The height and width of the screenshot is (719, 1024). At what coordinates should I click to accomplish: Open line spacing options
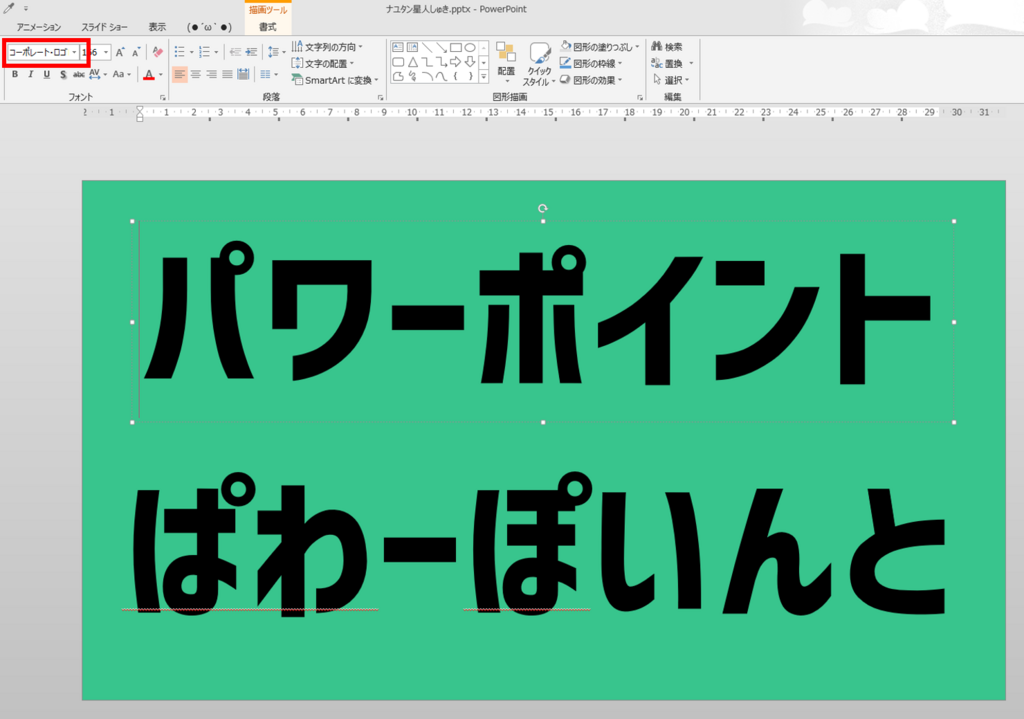[276, 52]
